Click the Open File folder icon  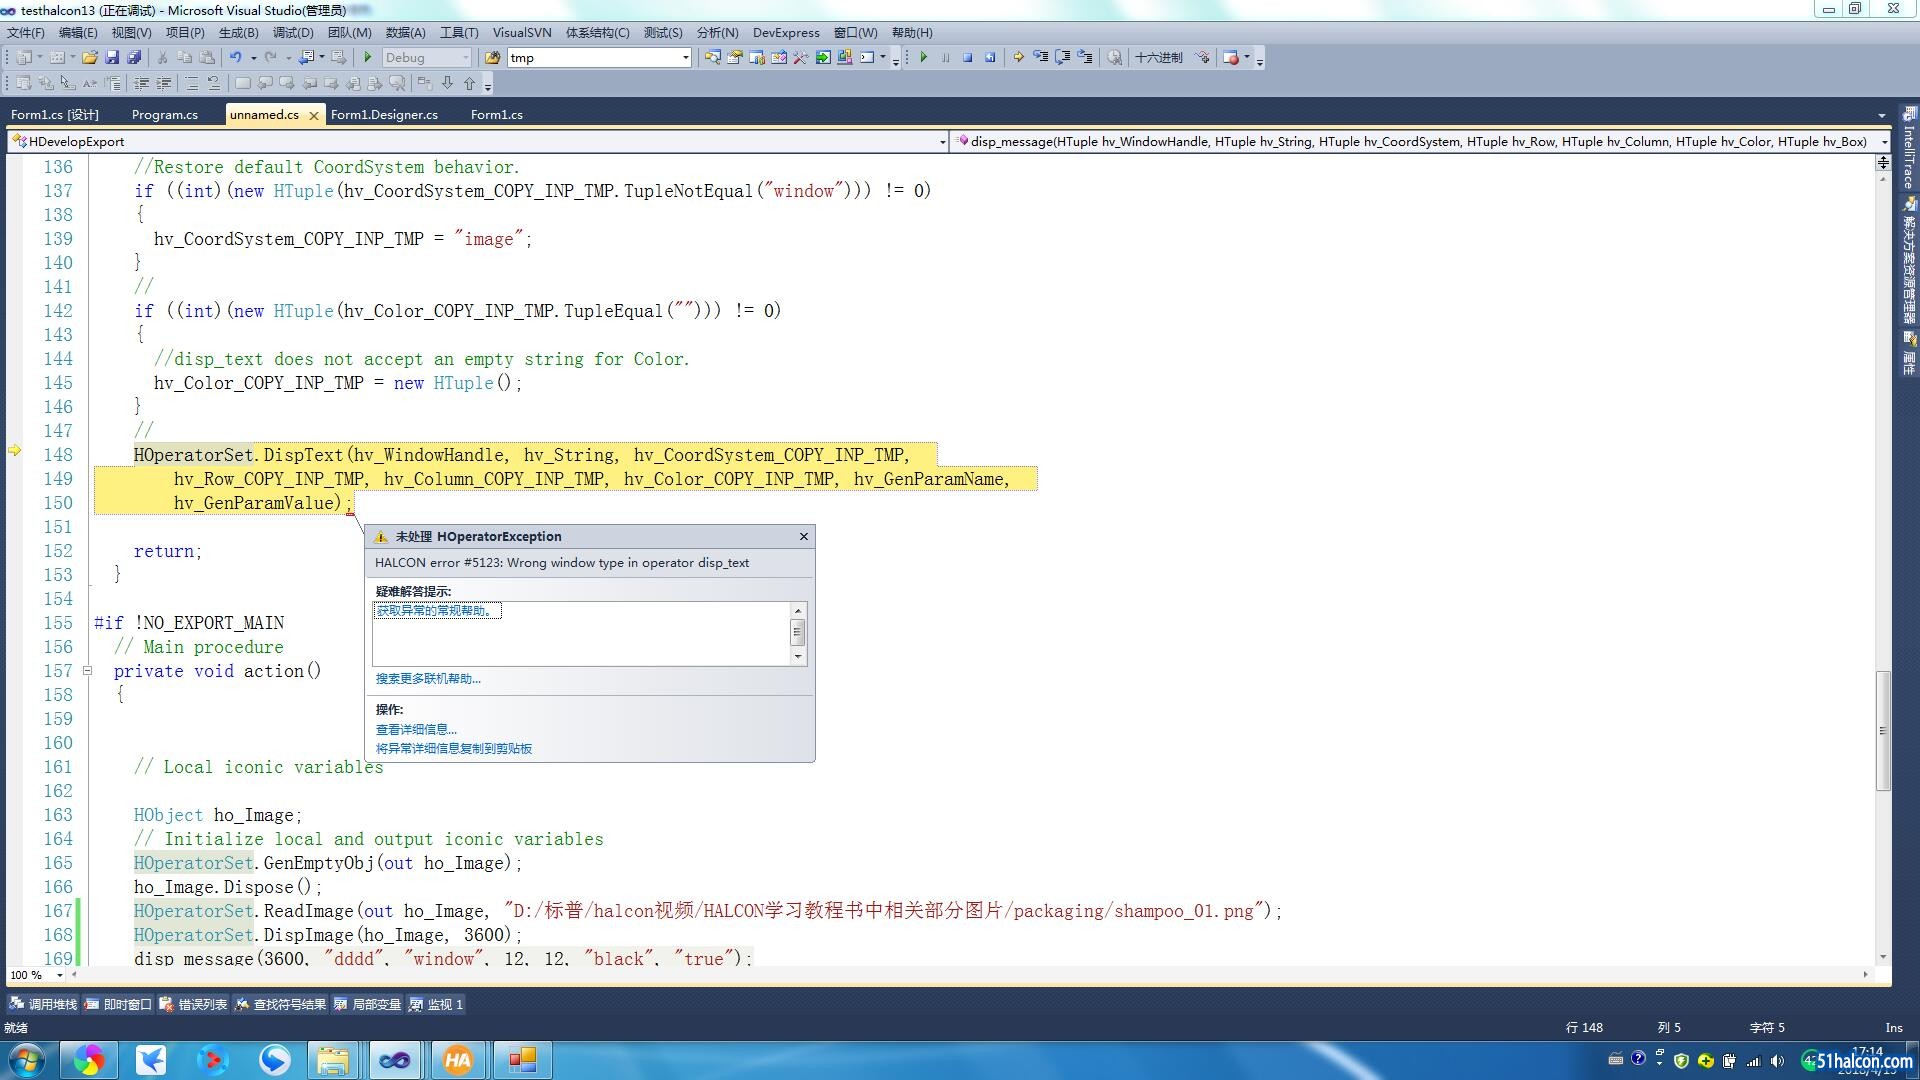click(x=90, y=58)
